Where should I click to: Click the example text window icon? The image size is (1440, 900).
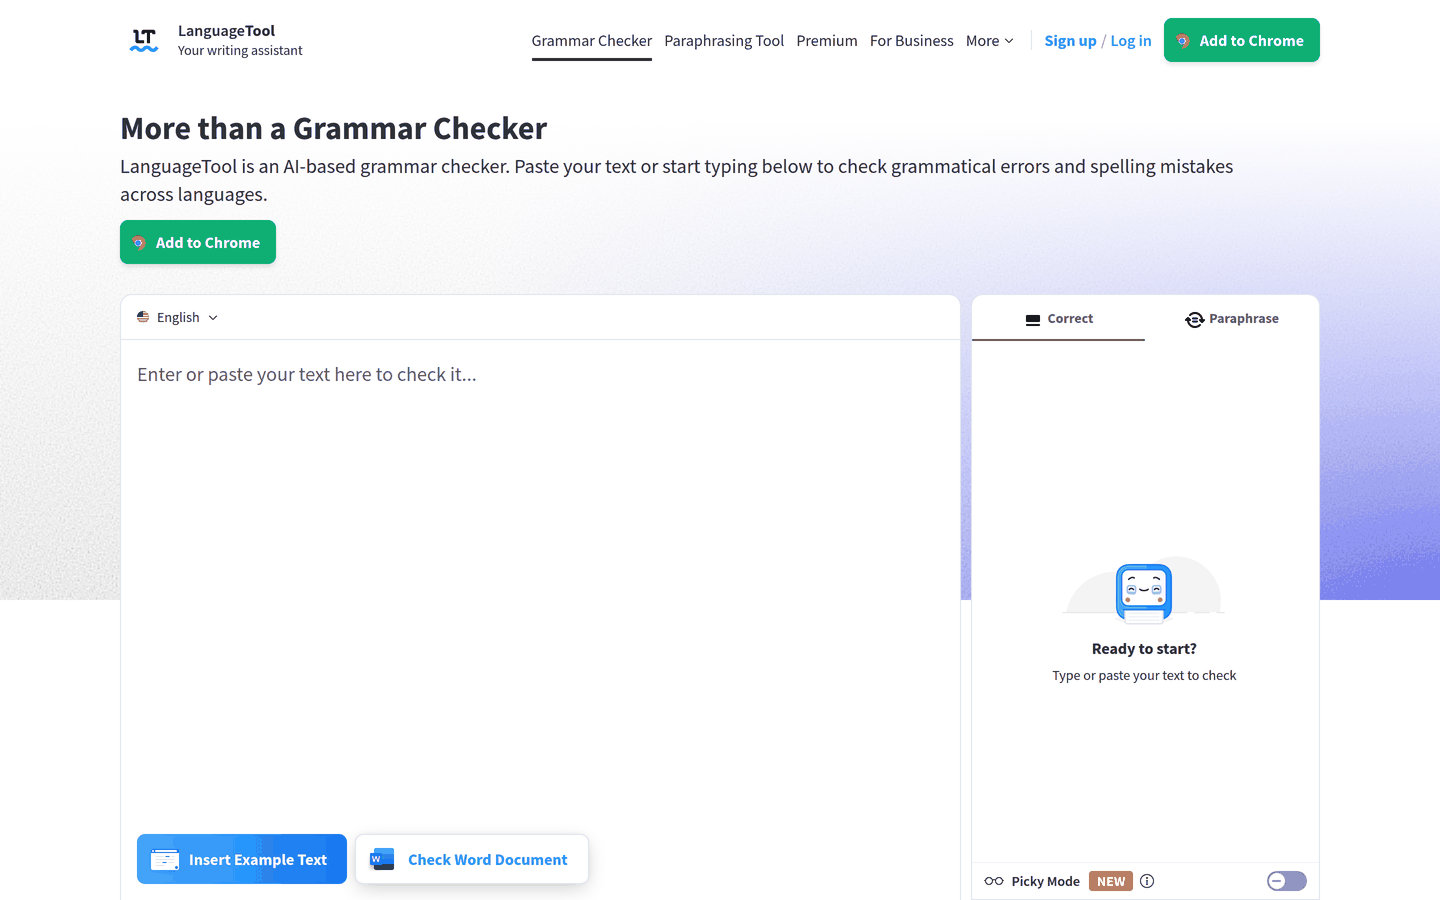165,859
